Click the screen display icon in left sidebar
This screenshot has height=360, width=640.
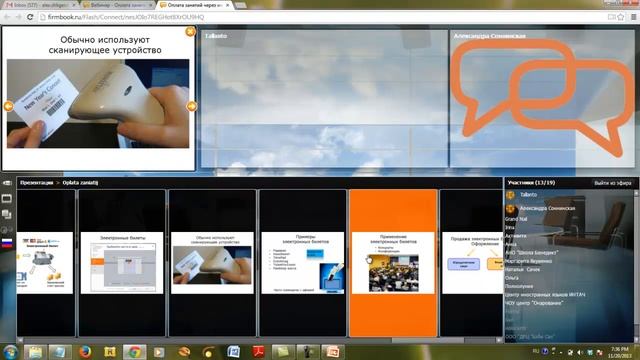pos(7,199)
